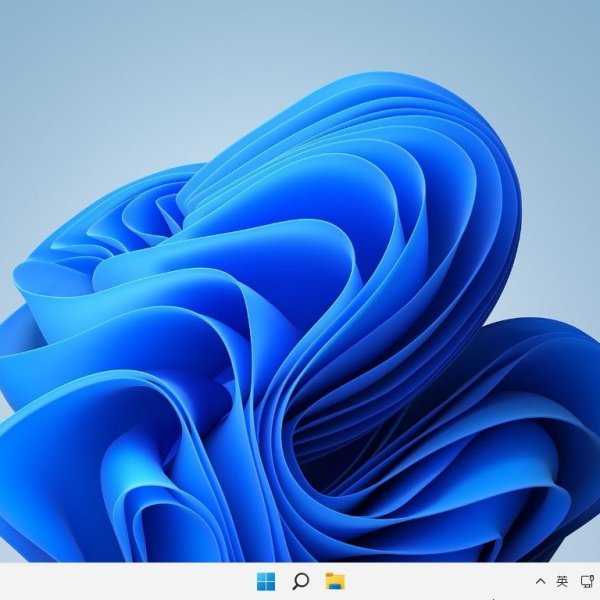This screenshot has height=600, width=600.
Task: Open network status tray icon
Action: click(587, 581)
